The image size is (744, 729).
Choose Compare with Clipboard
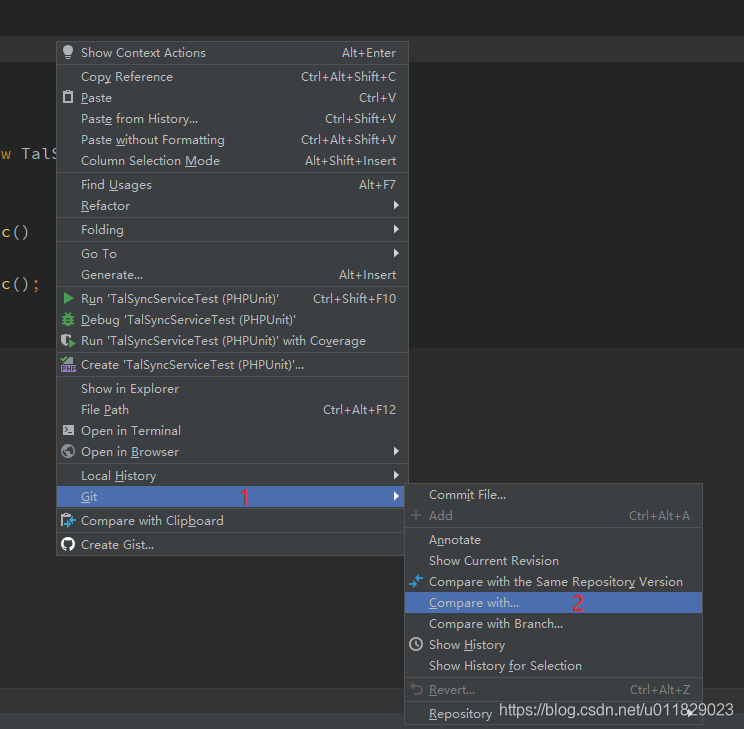tap(232, 521)
